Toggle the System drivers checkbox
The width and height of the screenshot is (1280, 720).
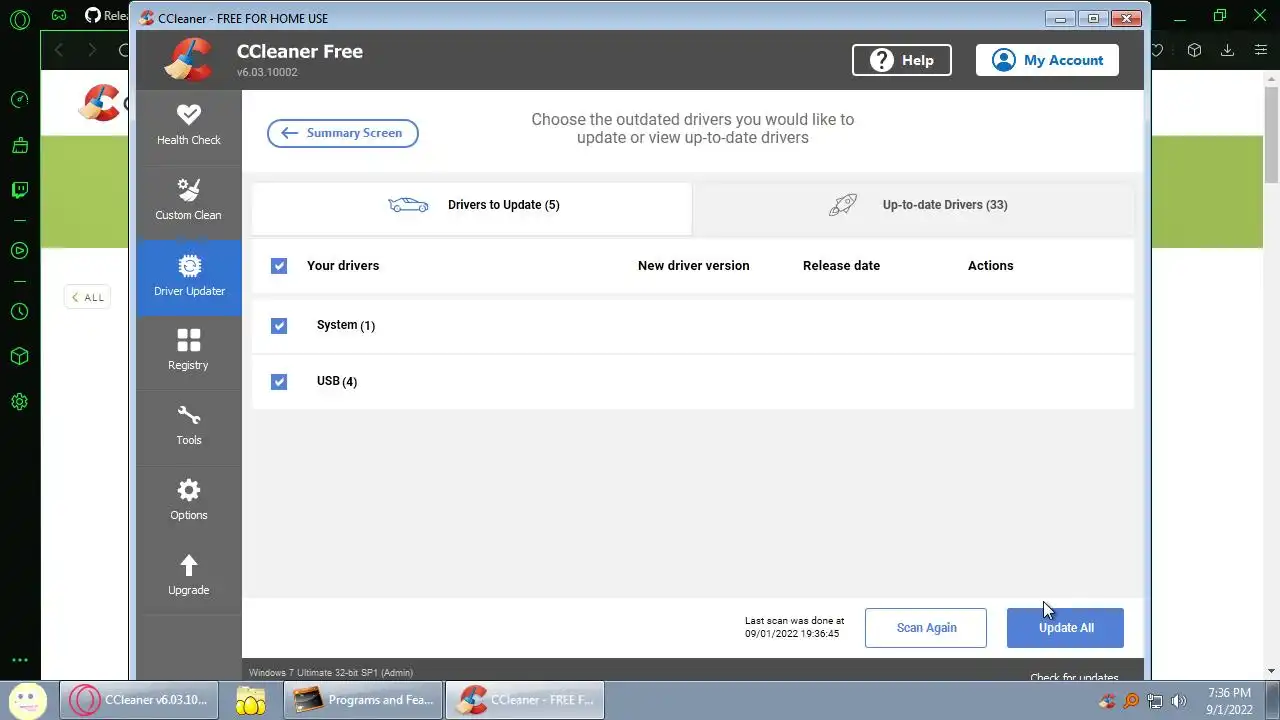point(279,326)
